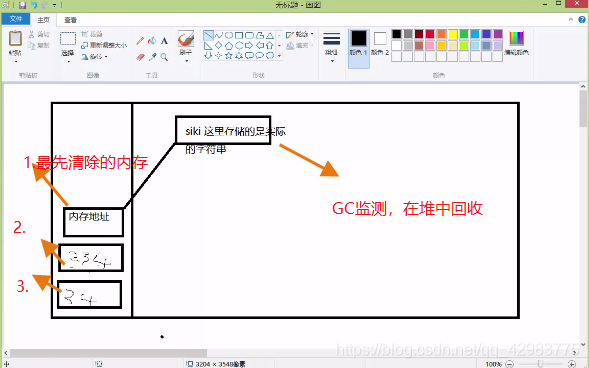
Task: Click the Copy button in the clipboard group
Action: point(39,45)
